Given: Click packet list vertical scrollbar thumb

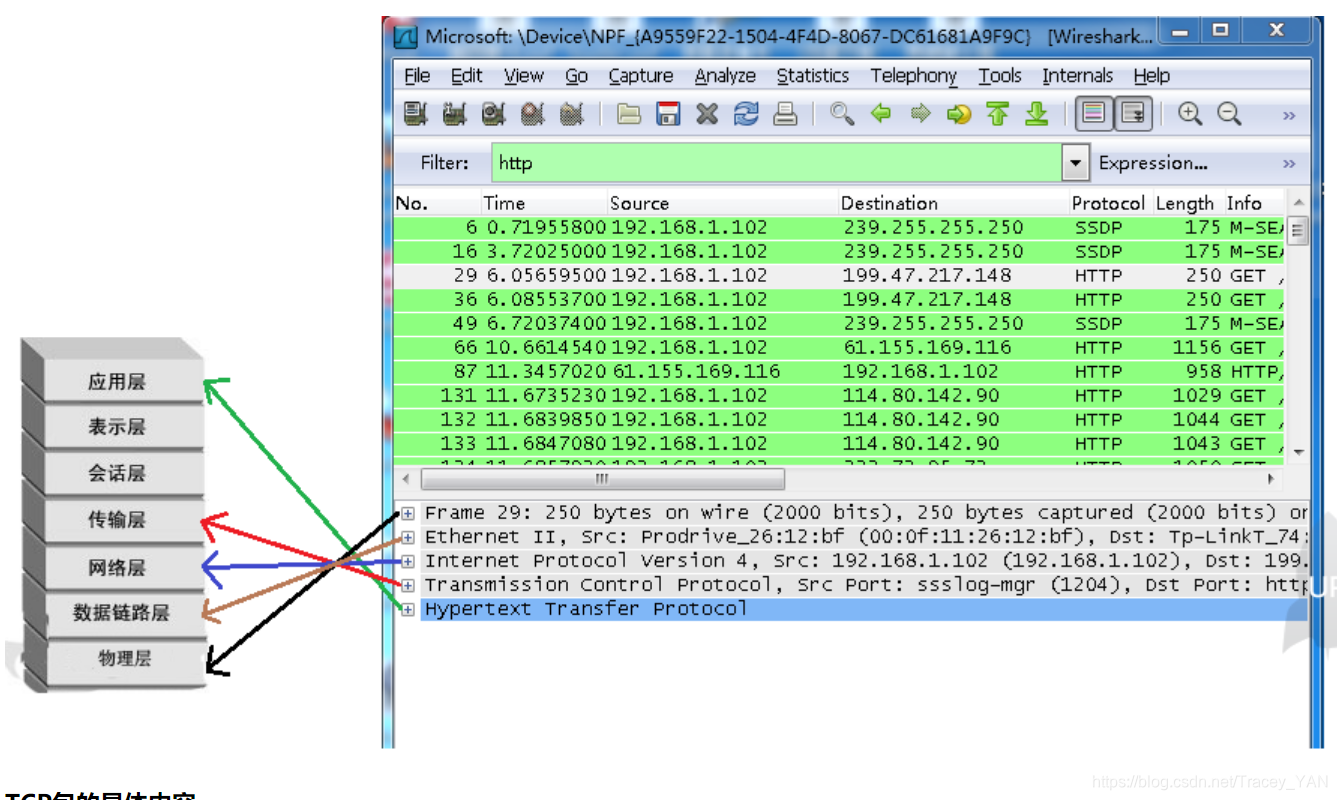Looking at the screenshot, I should (x=1298, y=230).
